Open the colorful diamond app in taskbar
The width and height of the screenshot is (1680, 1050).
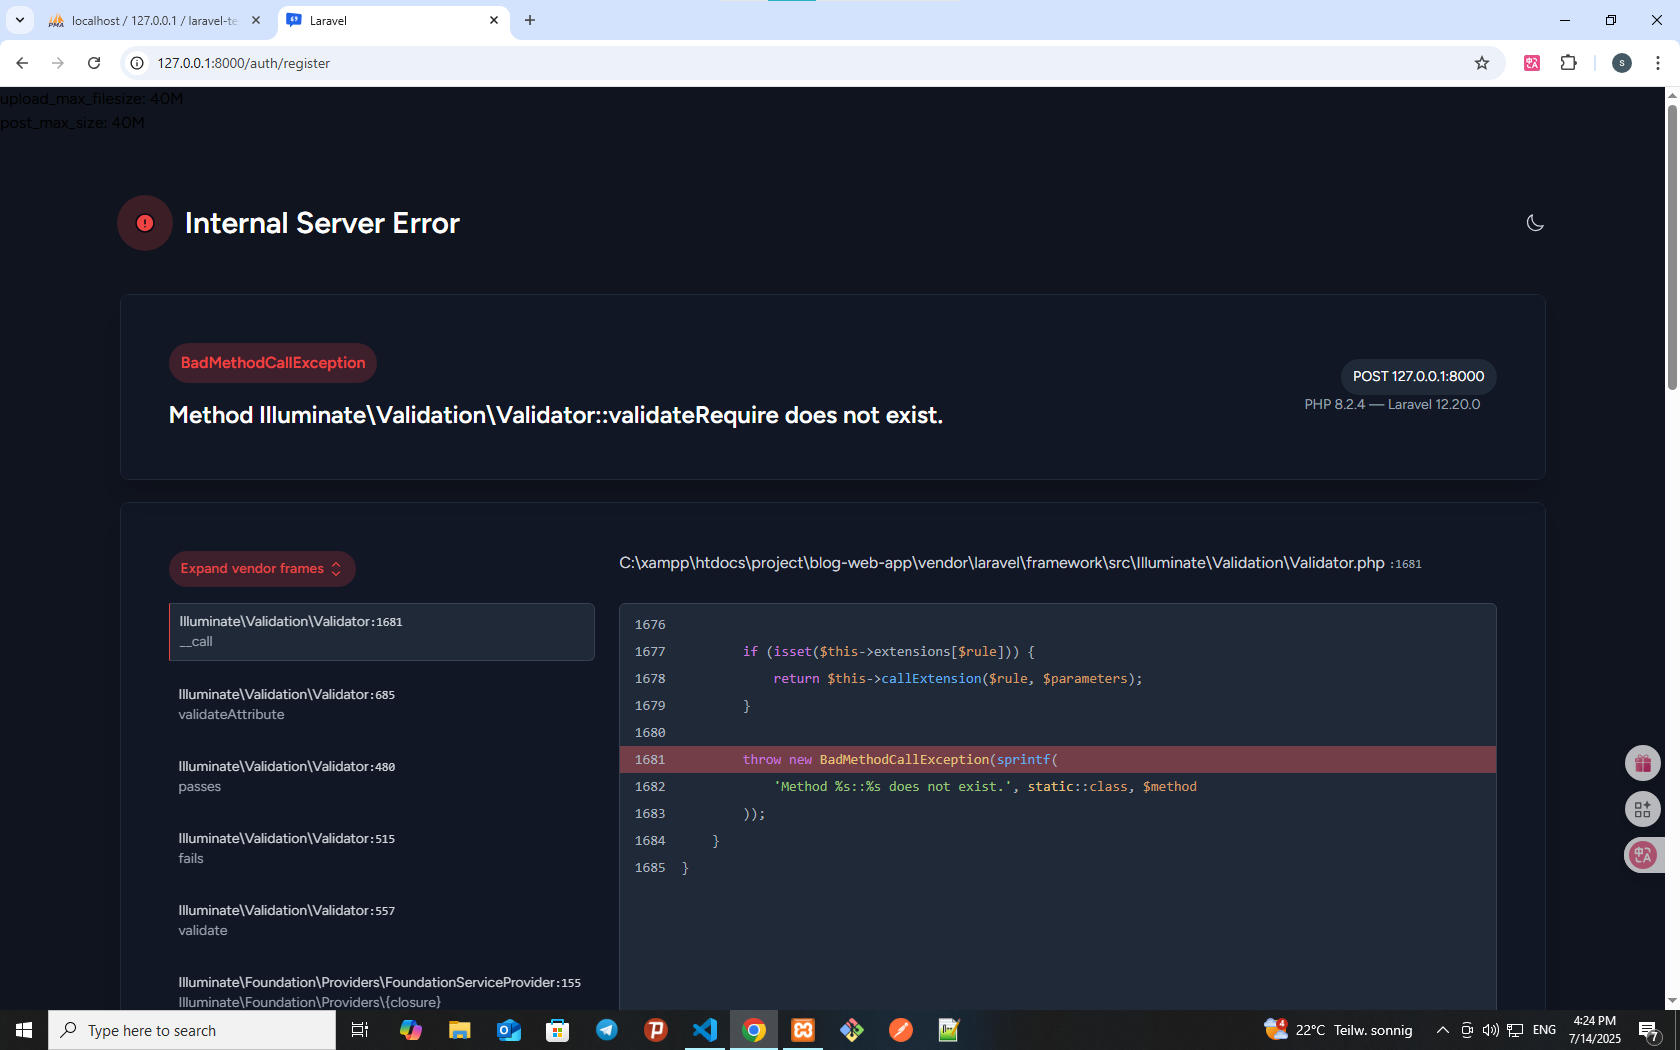pyautogui.click(x=852, y=1030)
